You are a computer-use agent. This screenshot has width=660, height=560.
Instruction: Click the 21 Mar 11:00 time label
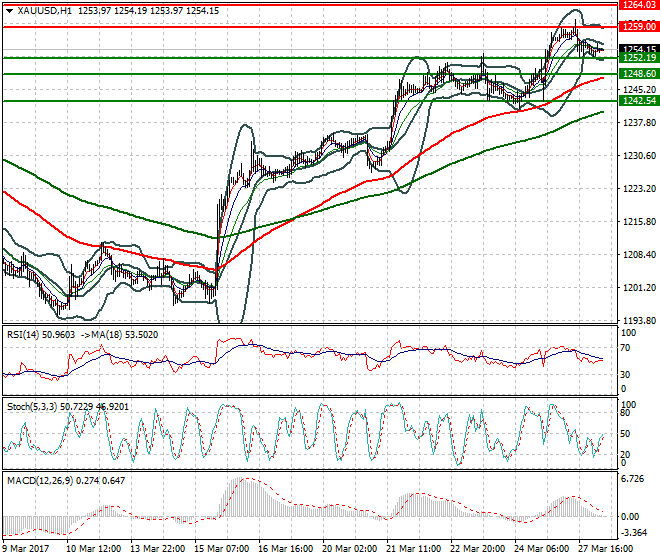click(x=414, y=549)
